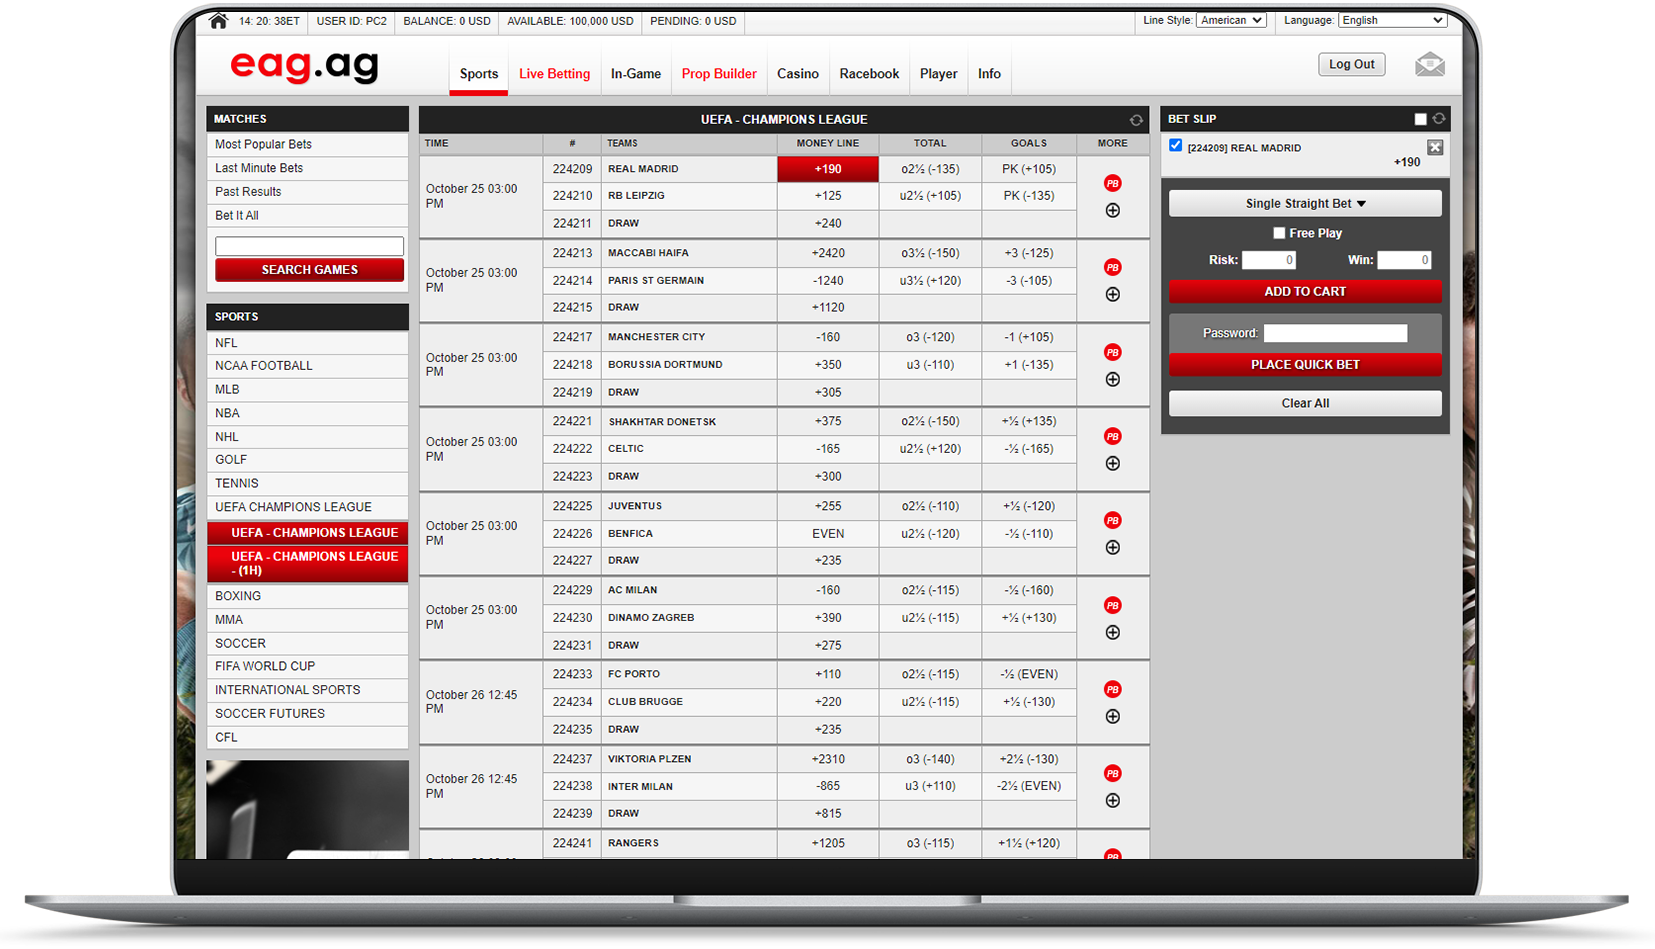Viewport: 1655px width, 949px height.
Task: Open UEFA - CHAMPIONS LEAGUE (1H) league
Action: (307, 564)
